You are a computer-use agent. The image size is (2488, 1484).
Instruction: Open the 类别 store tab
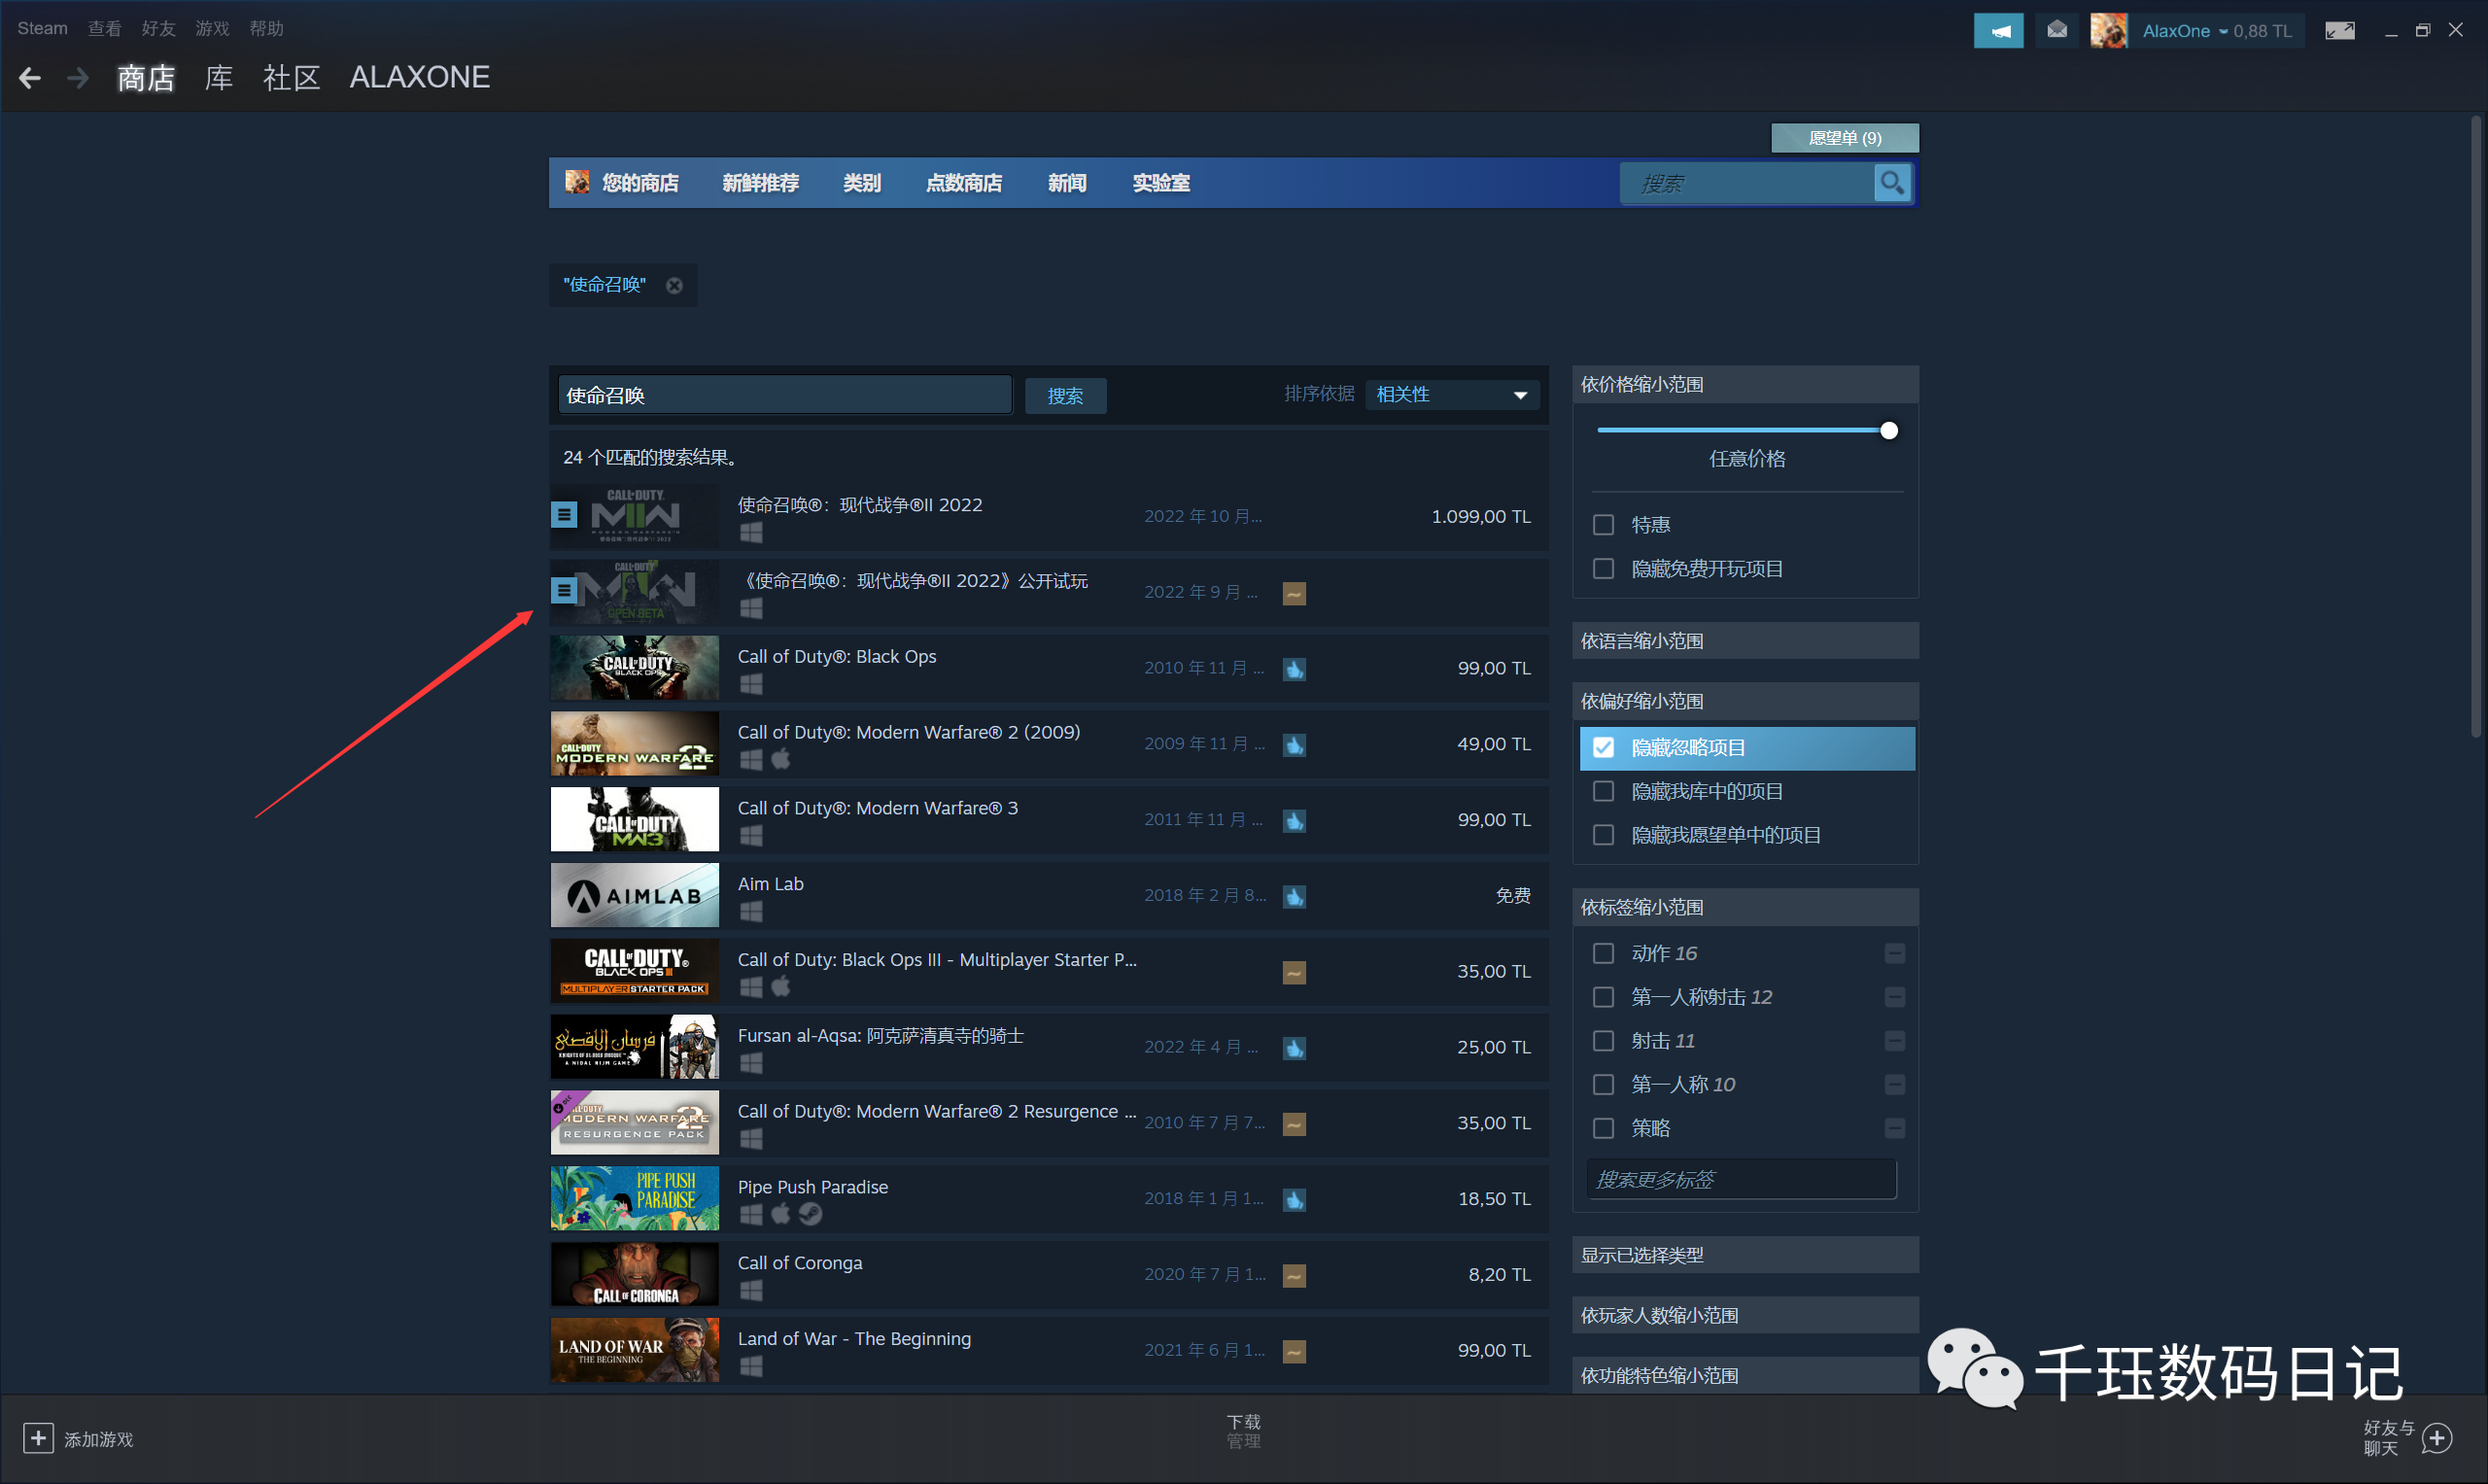click(x=861, y=183)
